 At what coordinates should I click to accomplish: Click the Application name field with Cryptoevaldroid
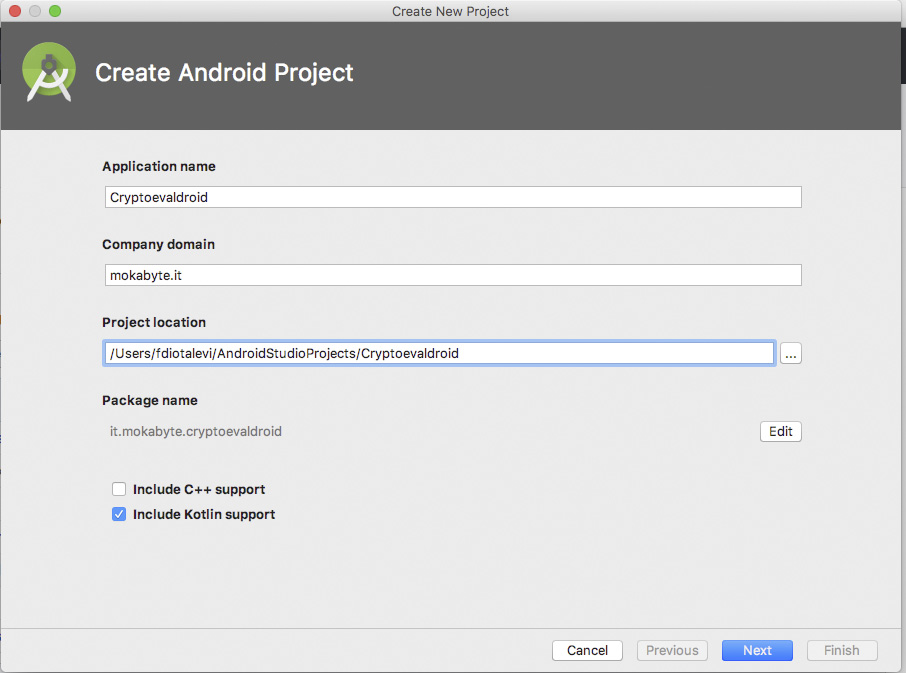(453, 197)
